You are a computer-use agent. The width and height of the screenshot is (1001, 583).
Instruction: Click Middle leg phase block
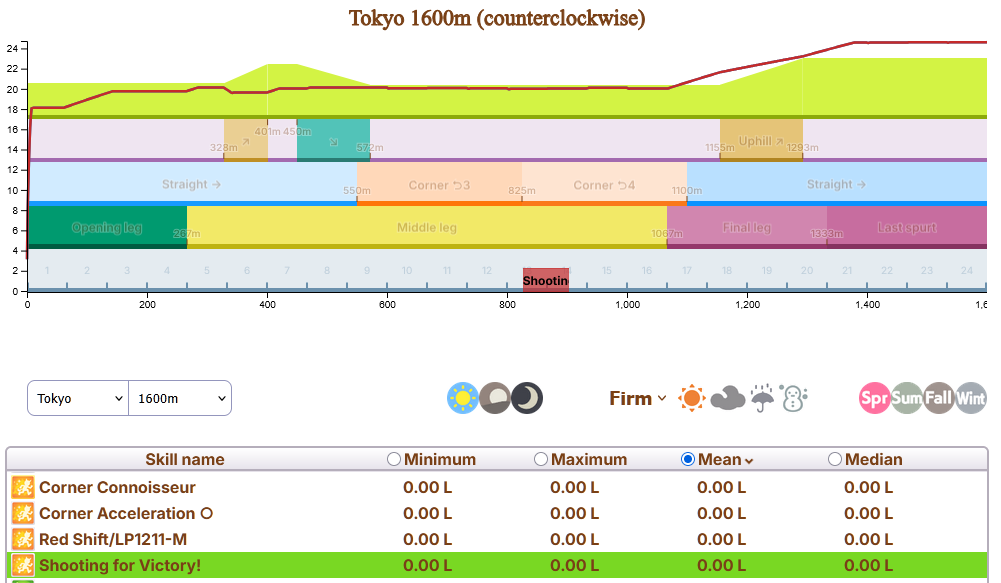(427, 227)
